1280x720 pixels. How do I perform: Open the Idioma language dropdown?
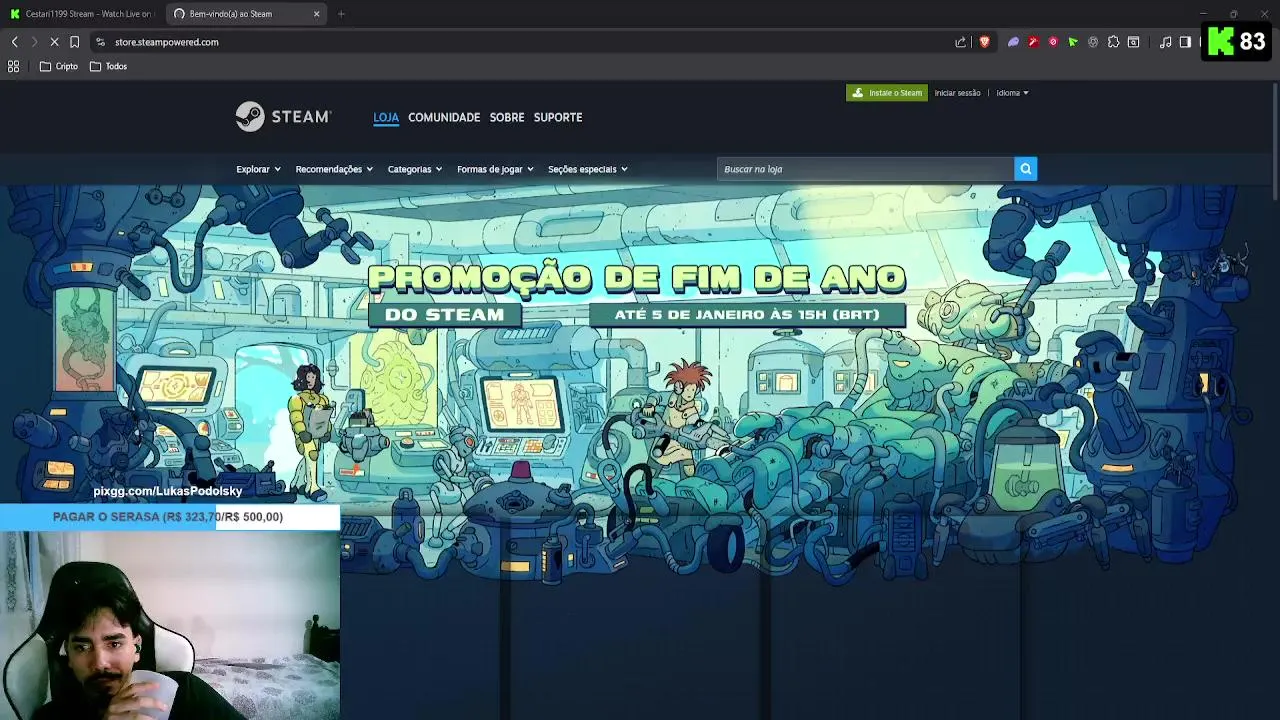1012,93
